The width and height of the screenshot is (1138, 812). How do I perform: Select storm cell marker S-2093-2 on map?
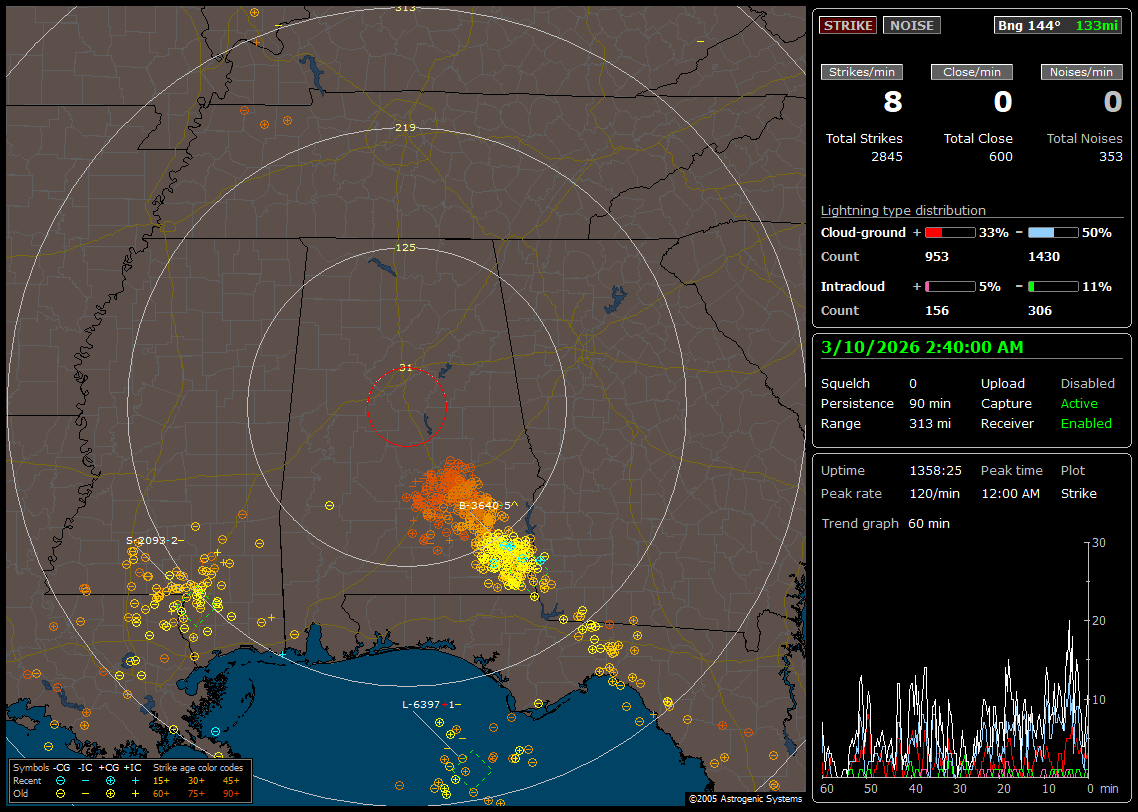pyautogui.click(x=152, y=540)
